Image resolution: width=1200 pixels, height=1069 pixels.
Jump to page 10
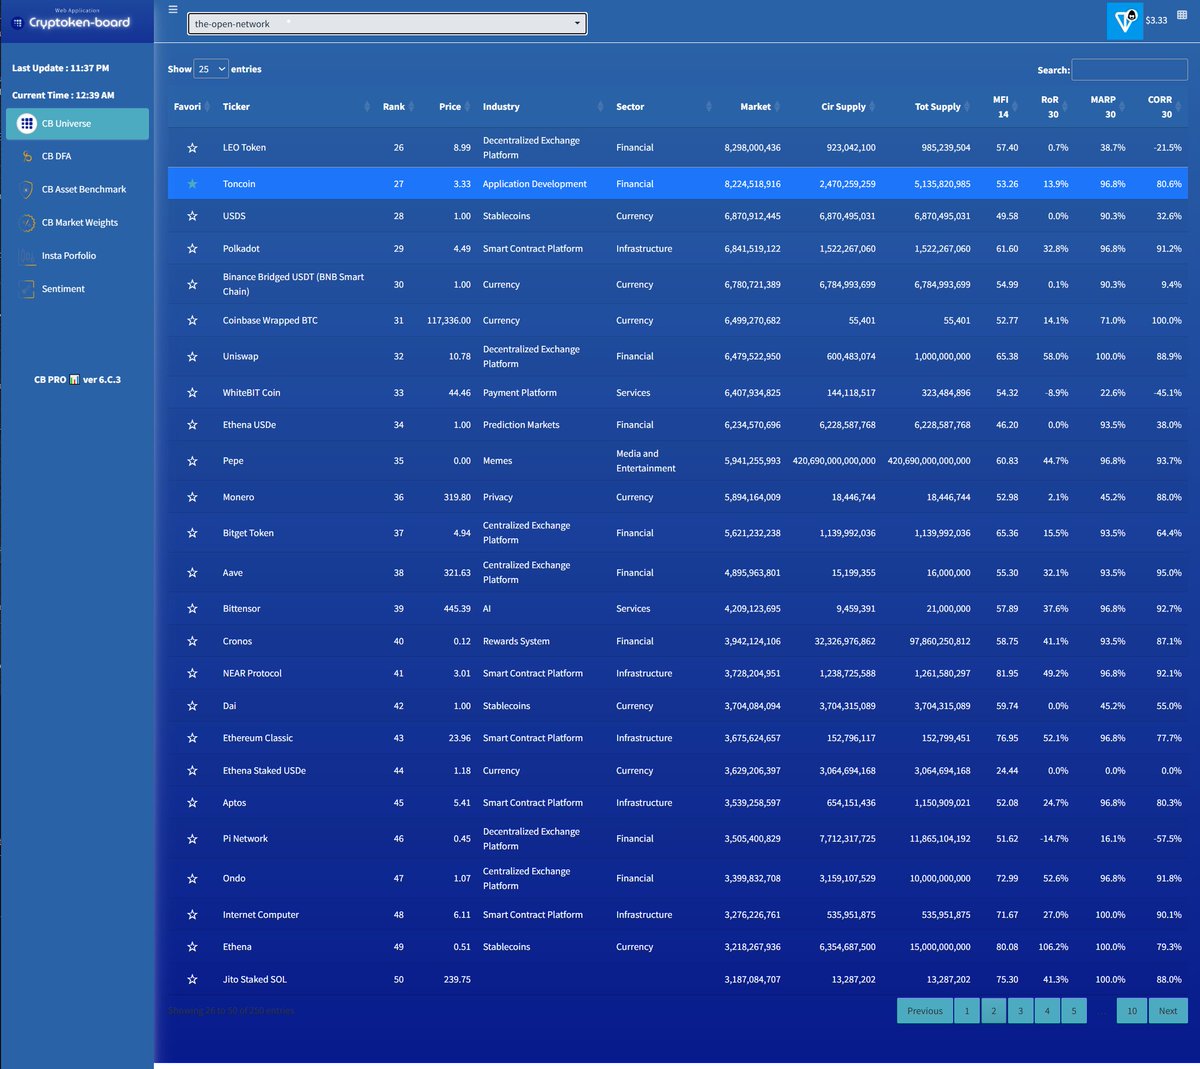click(x=1131, y=1011)
